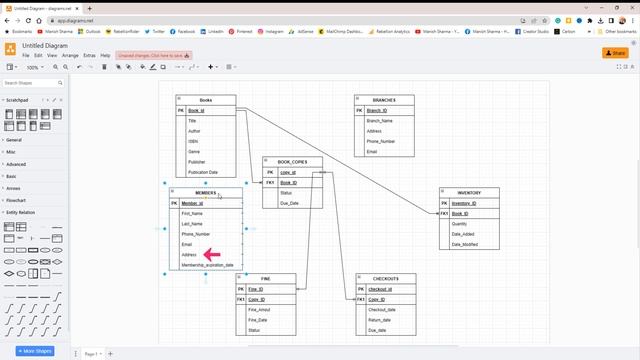
Task: Toggle collapse icon on Books table
Action: coord(179,98)
